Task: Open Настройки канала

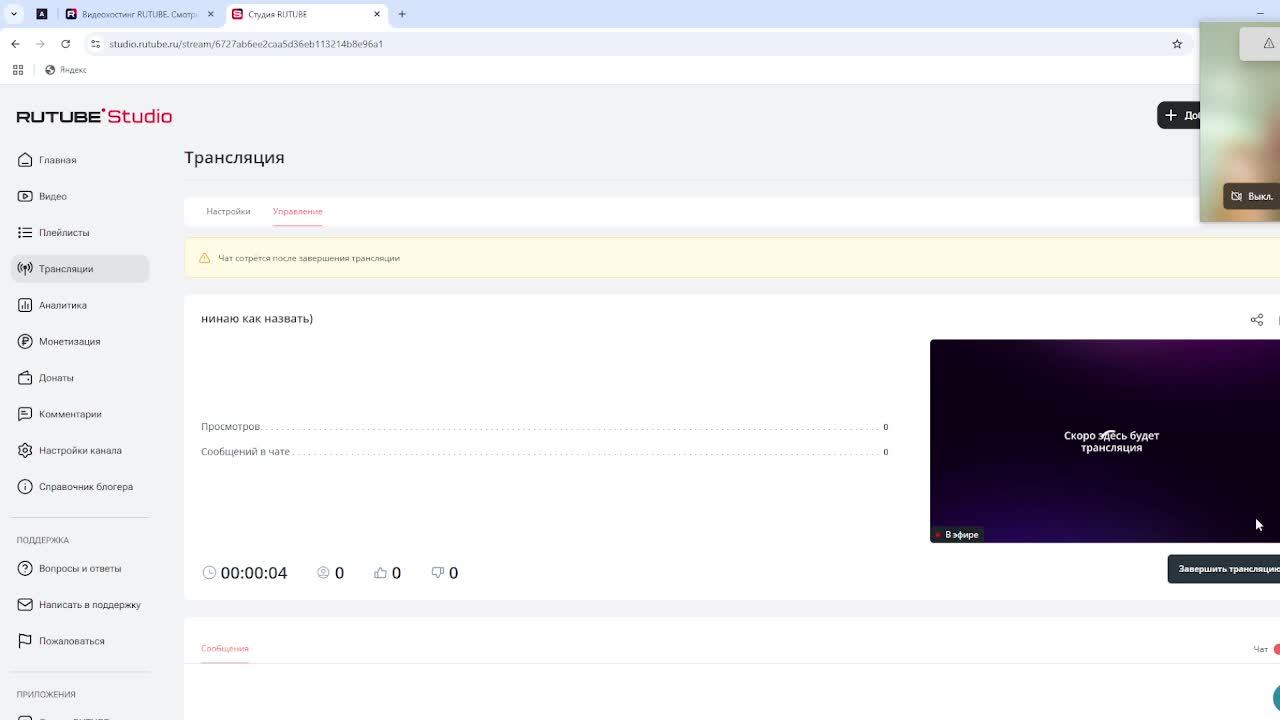Action: pos(80,450)
